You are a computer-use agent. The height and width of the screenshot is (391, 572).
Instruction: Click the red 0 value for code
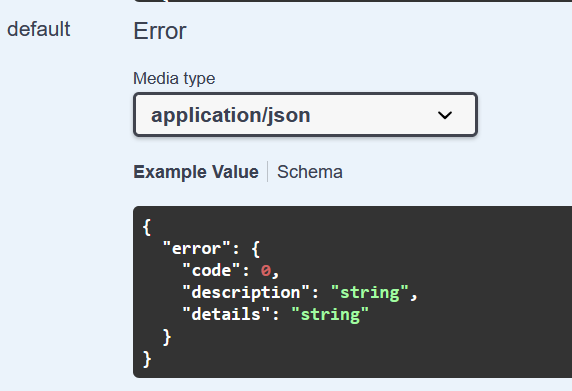(x=266, y=271)
